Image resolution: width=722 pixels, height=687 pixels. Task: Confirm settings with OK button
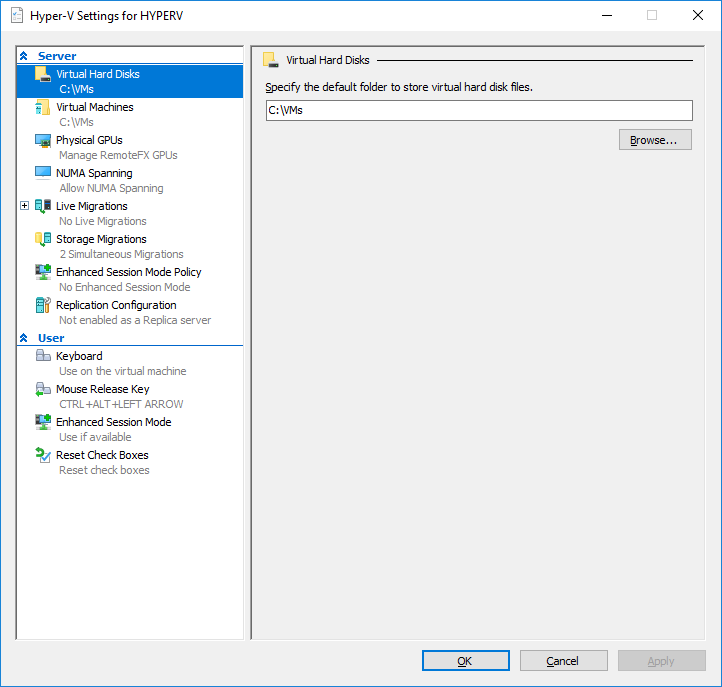coord(466,660)
